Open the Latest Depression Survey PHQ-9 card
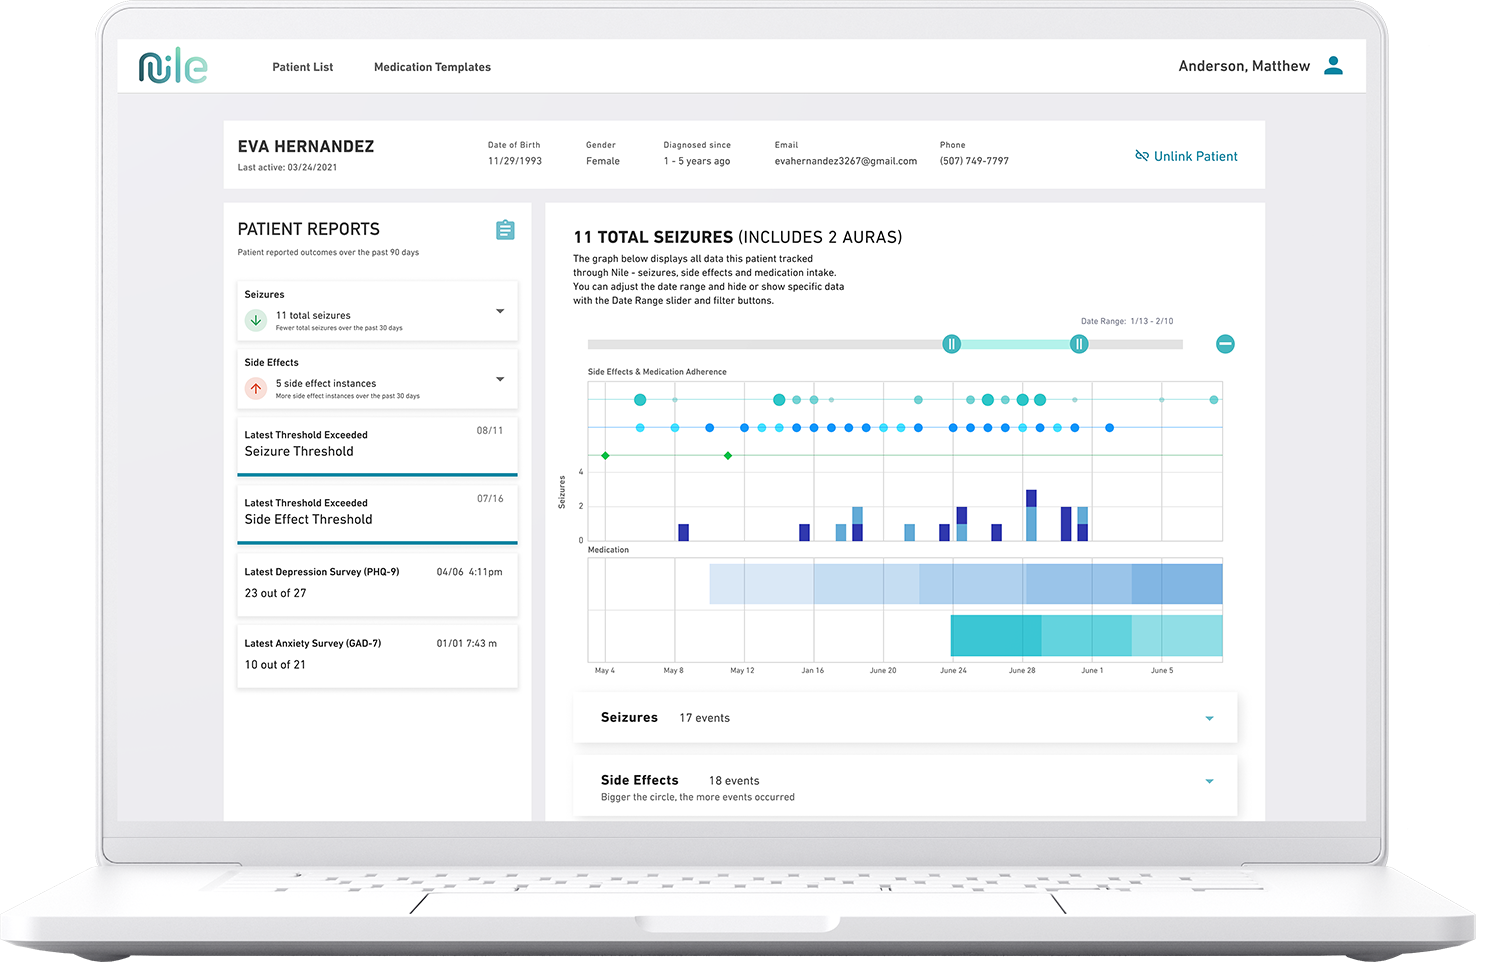Screen dimensions: 1500x962 (x=377, y=583)
